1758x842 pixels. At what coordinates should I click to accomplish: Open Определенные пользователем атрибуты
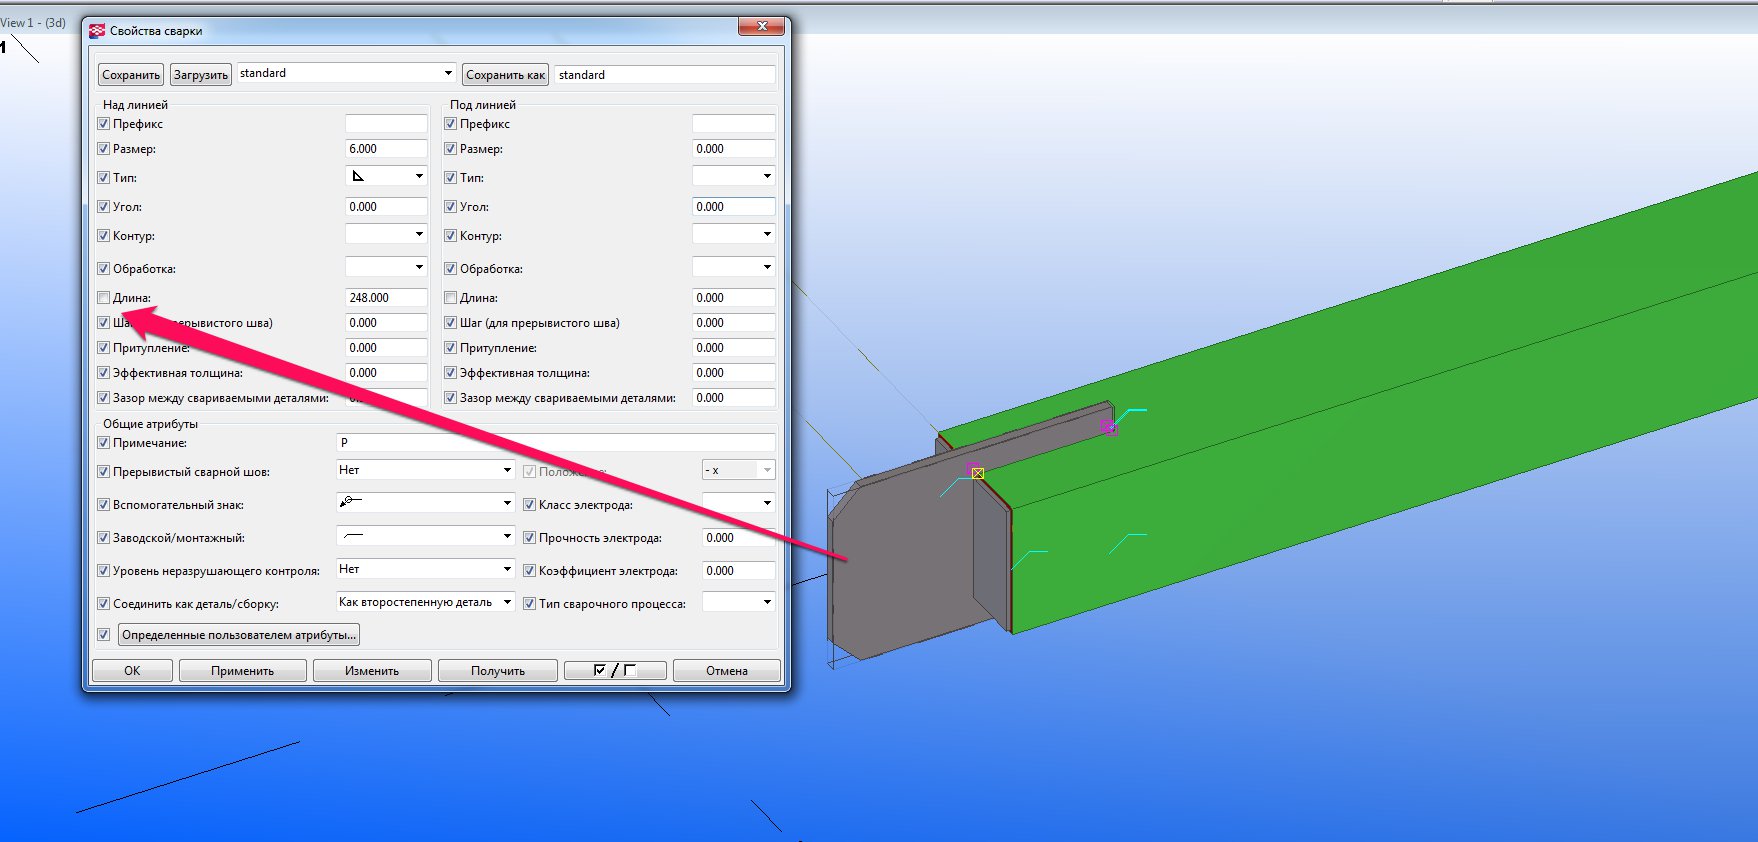238,635
